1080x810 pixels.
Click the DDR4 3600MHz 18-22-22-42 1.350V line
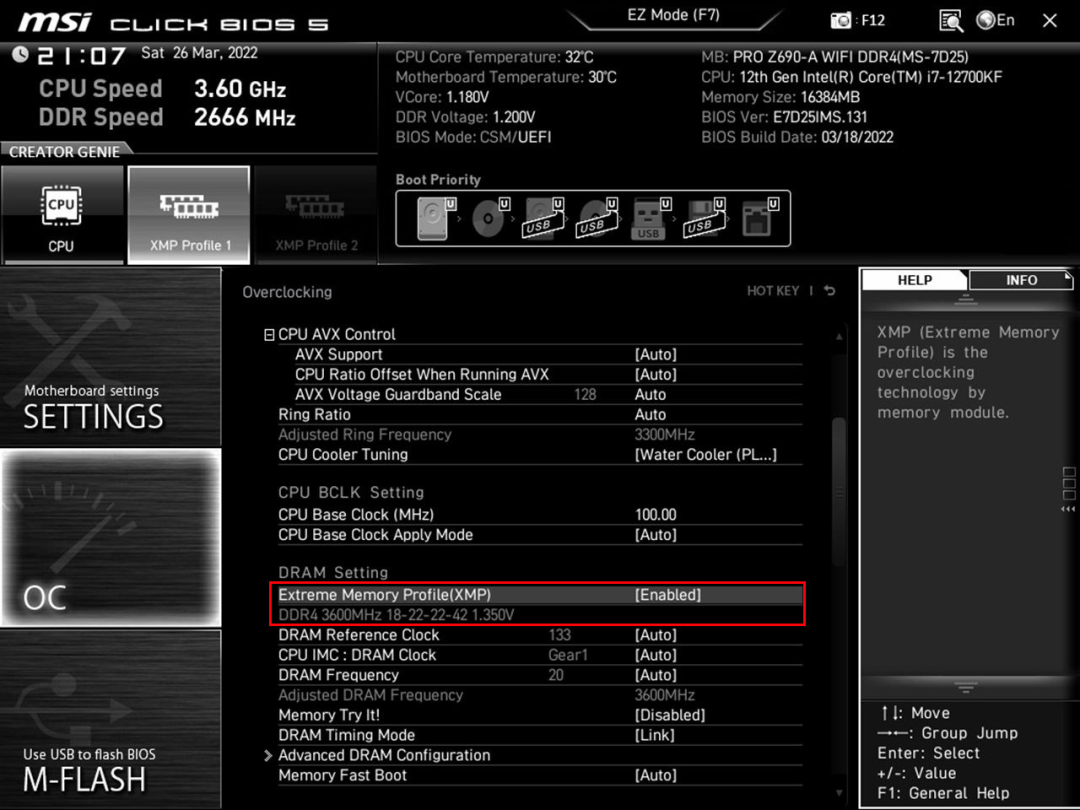(396, 614)
